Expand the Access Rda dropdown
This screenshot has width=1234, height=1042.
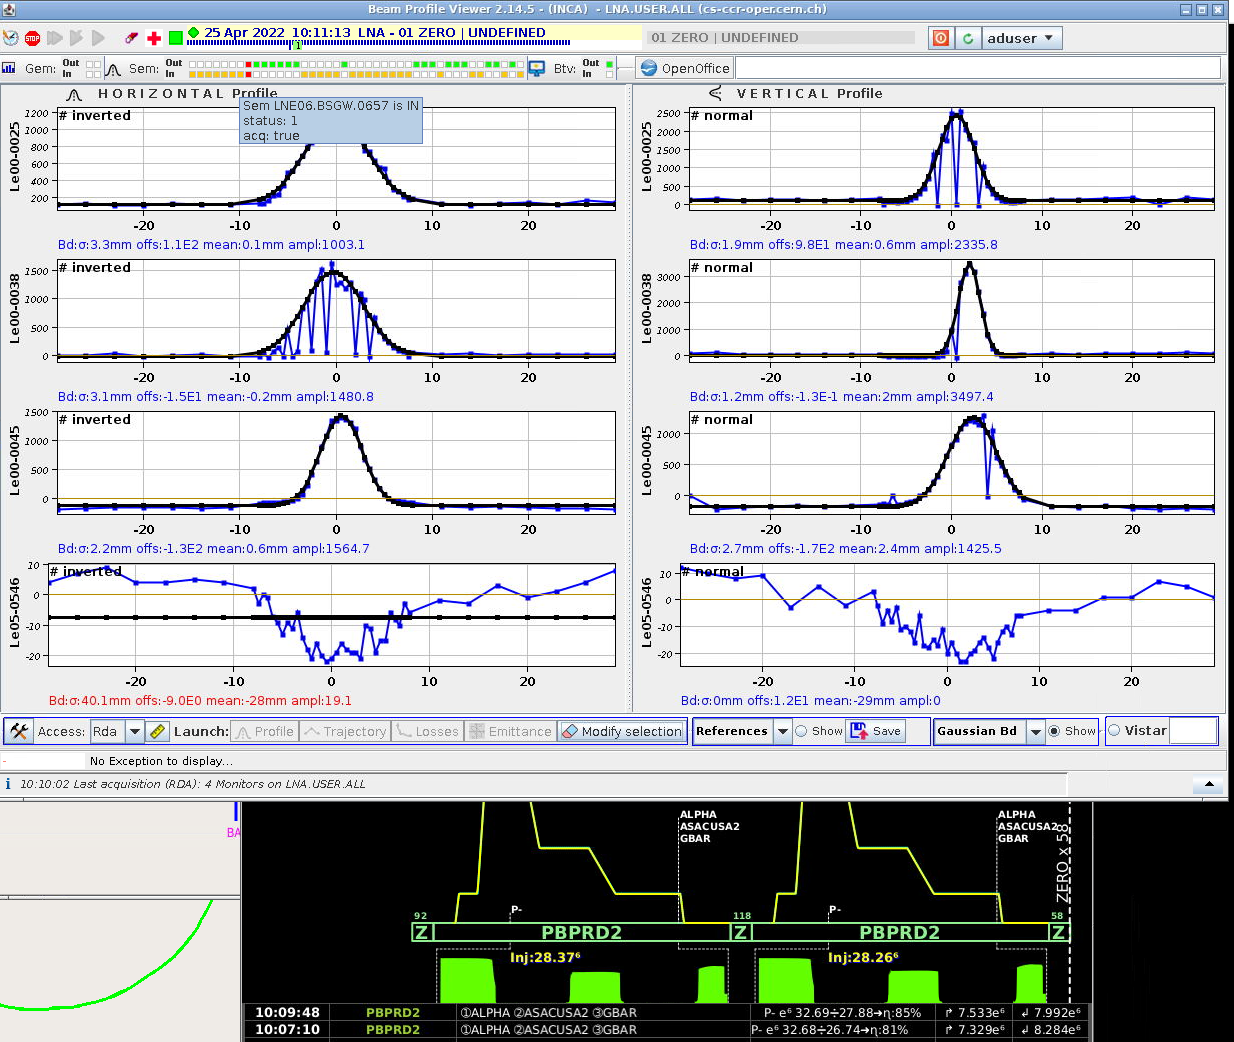(x=134, y=731)
